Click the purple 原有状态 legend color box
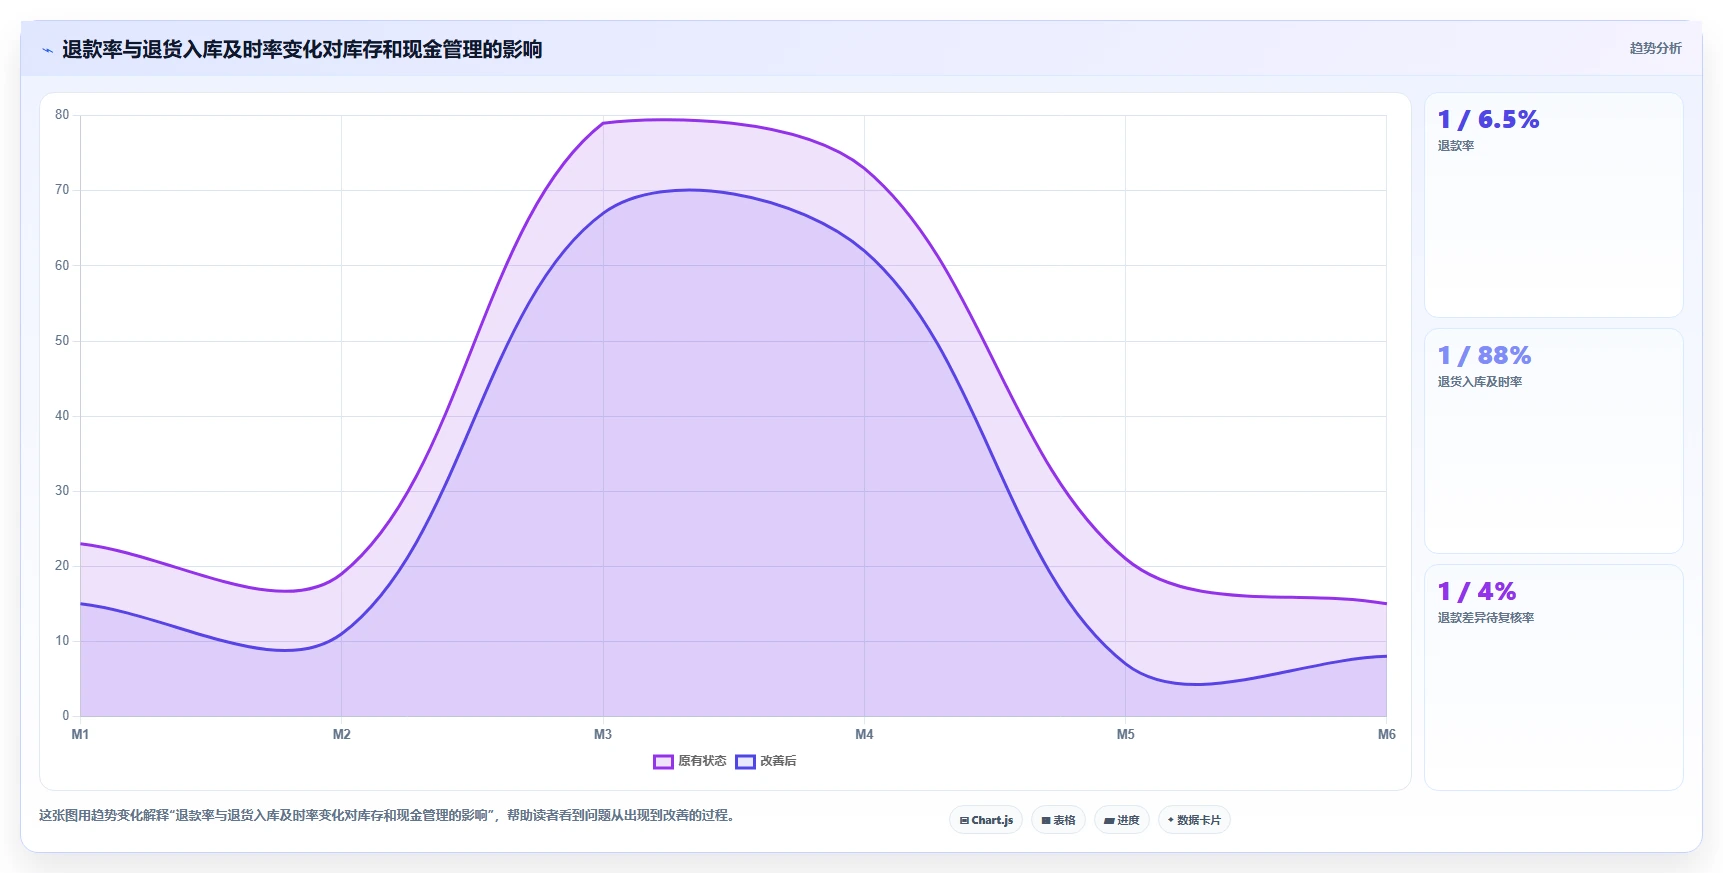Viewport: 1723px width, 873px height. pos(663,761)
